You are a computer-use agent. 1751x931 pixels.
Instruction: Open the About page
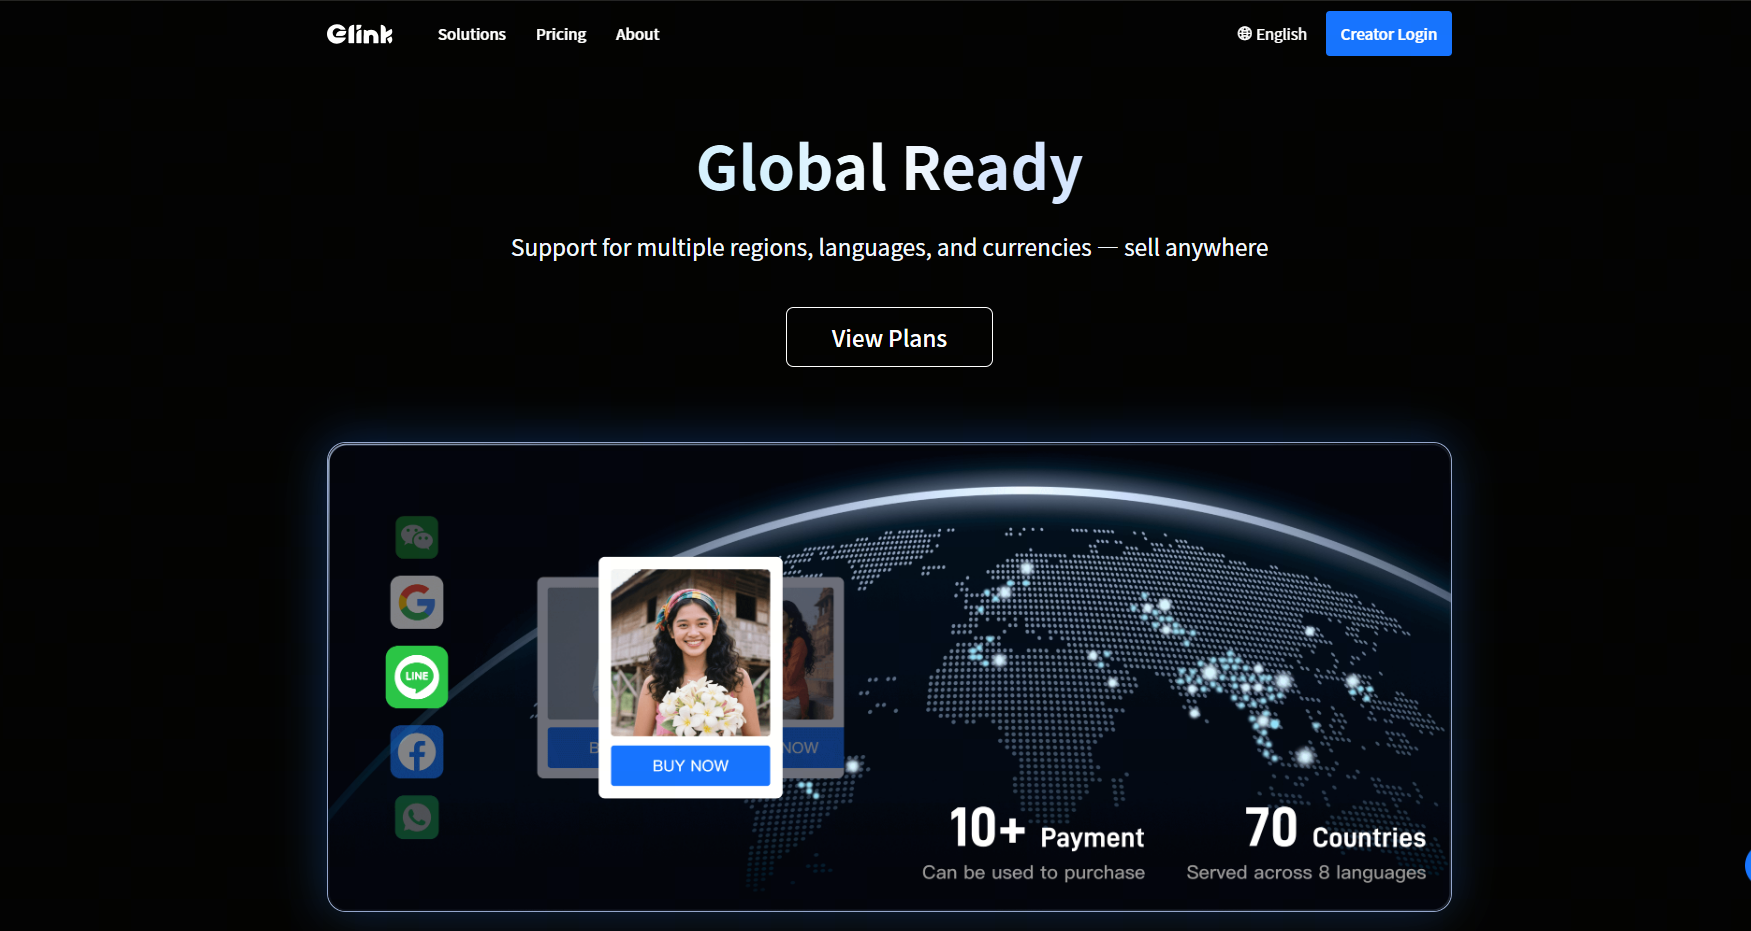pyautogui.click(x=637, y=33)
